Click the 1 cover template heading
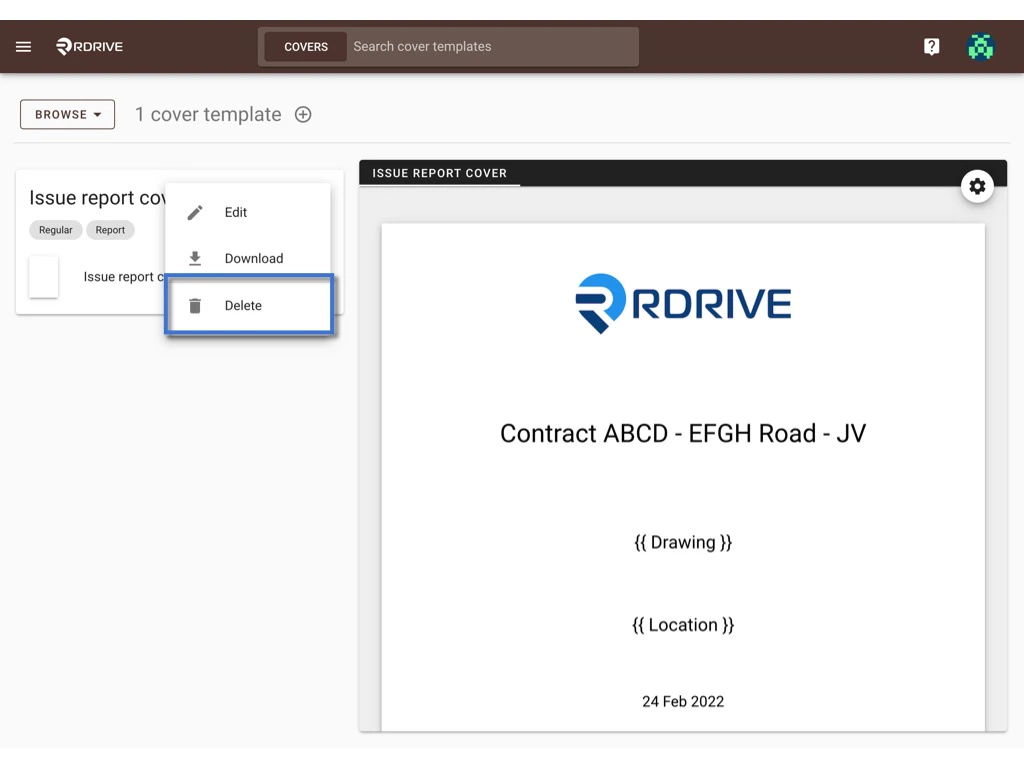1024x768 pixels. pyautogui.click(x=208, y=114)
